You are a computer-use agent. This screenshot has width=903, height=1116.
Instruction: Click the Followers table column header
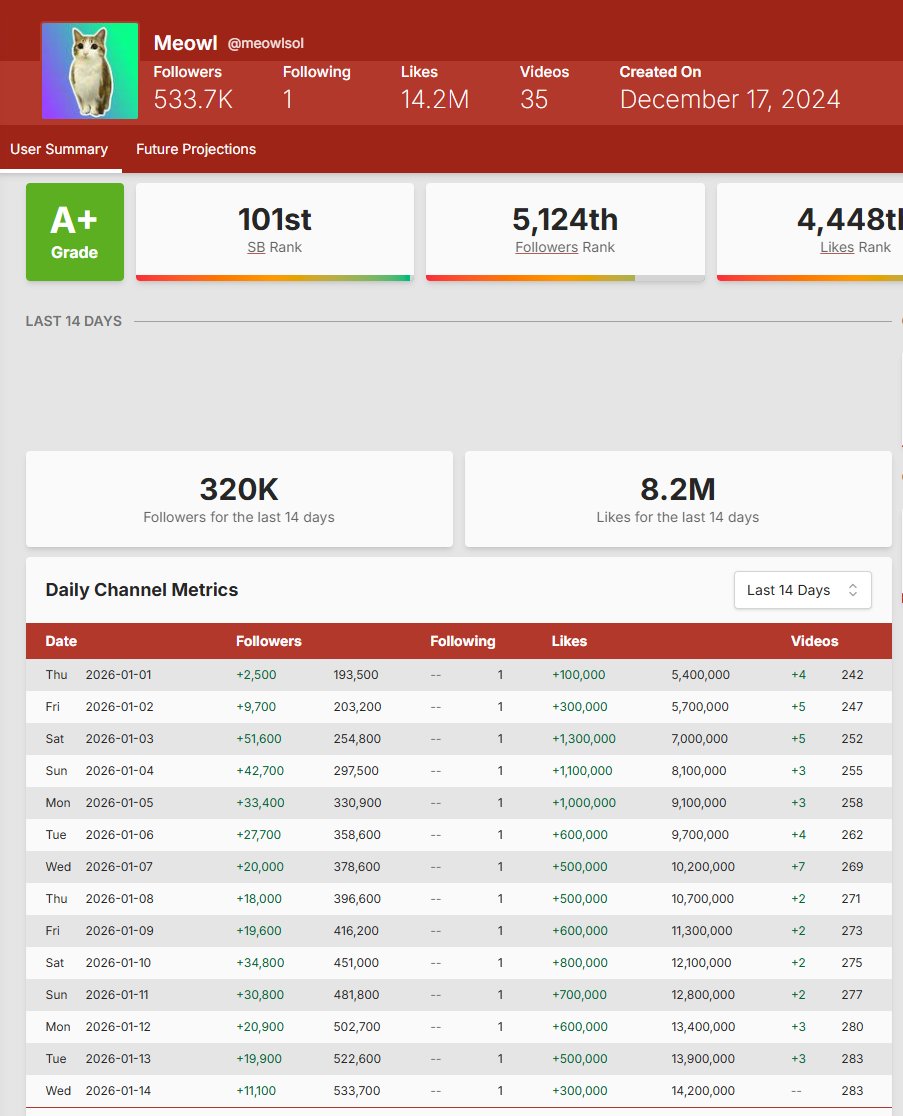coord(268,641)
